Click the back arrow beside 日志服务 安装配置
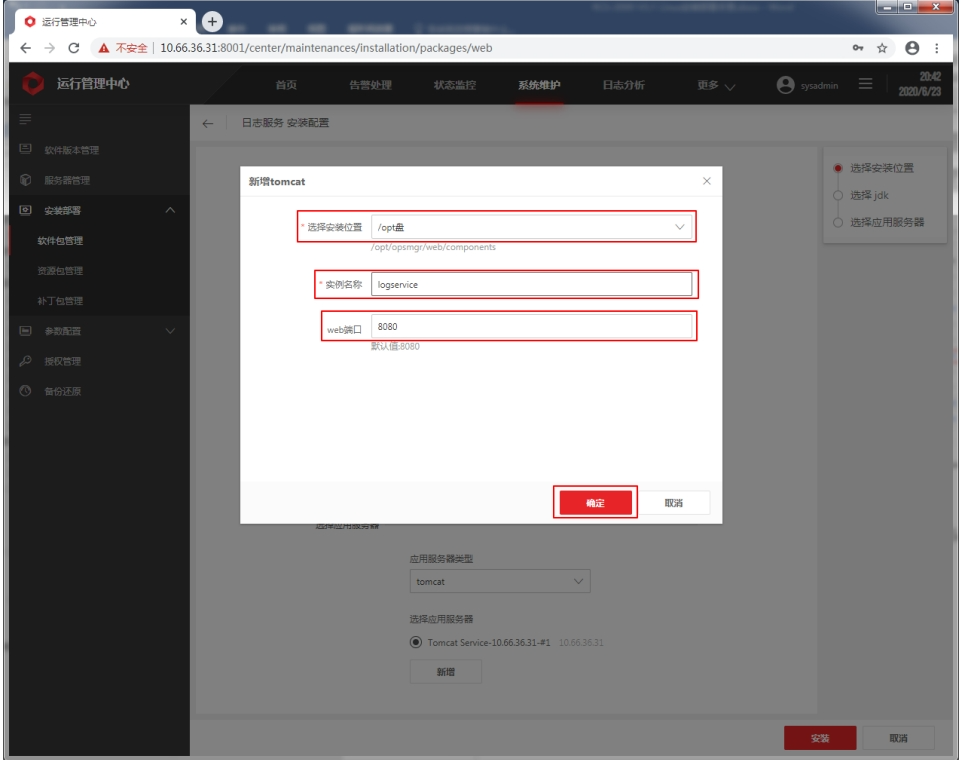962x760 pixels. 207,123
